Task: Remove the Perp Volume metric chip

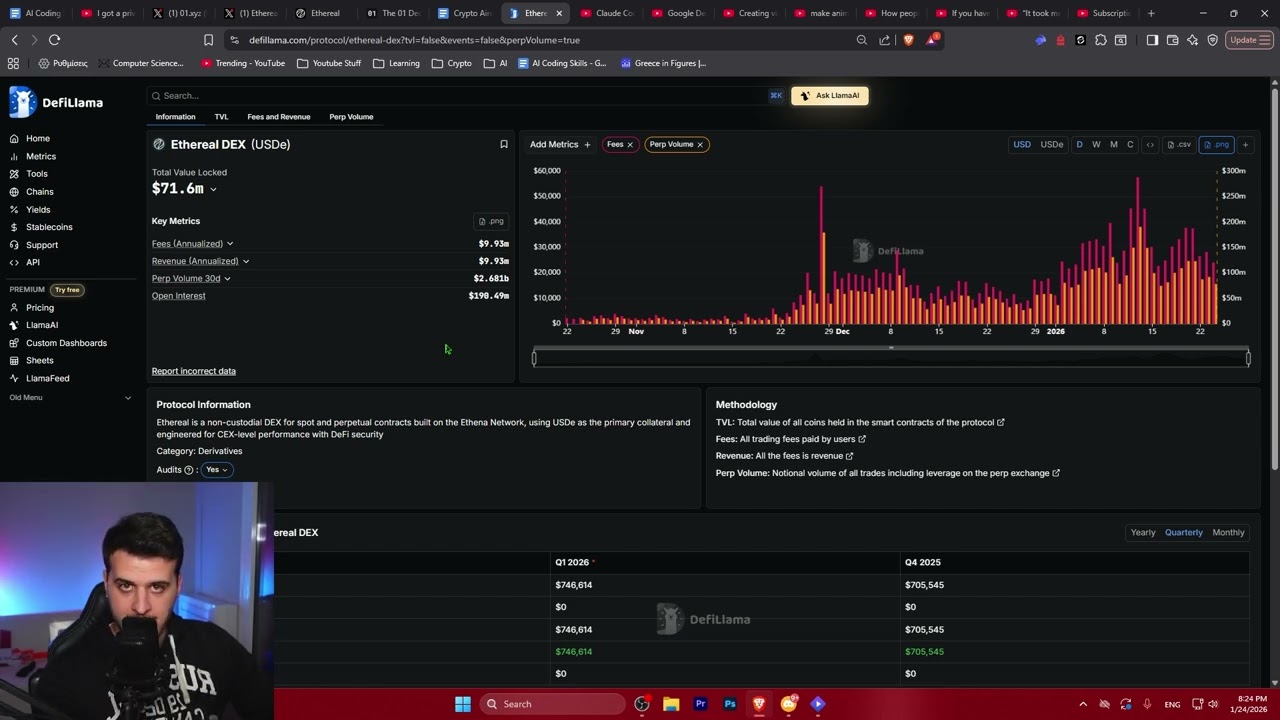Action: (700, 144)
